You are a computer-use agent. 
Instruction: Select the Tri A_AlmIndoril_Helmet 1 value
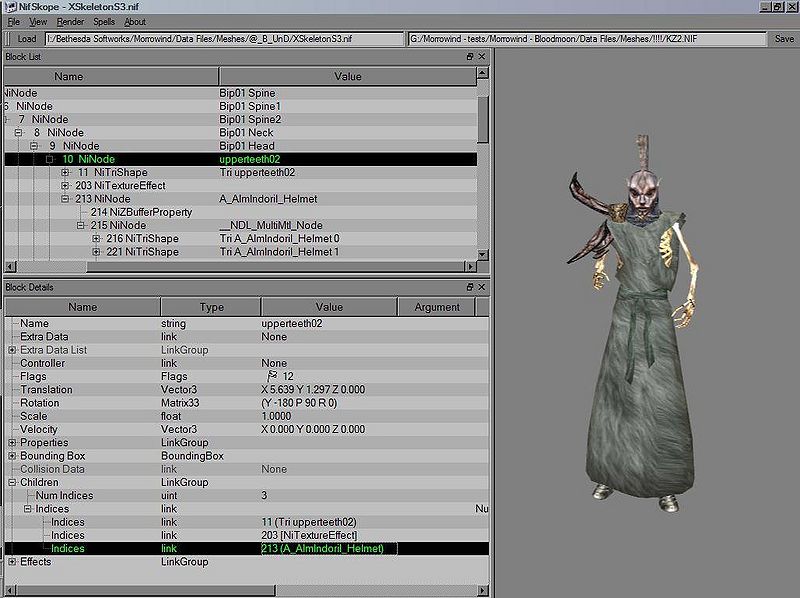click(279, 252)
